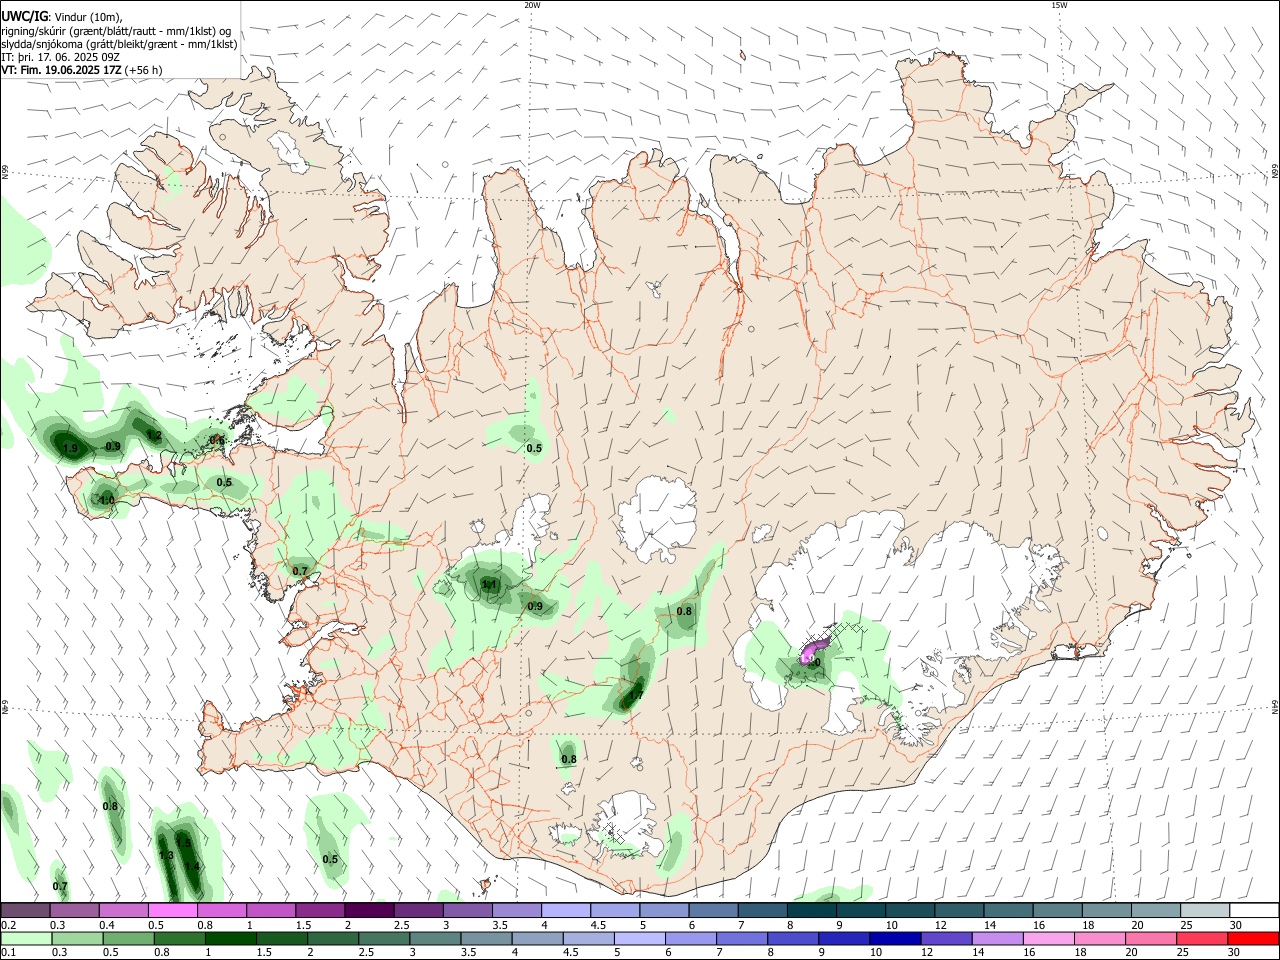The image size is (1280, 960).
Task: Click the darkest green swatch between 1 and 1.5
Action: click(x=231, y=938)
